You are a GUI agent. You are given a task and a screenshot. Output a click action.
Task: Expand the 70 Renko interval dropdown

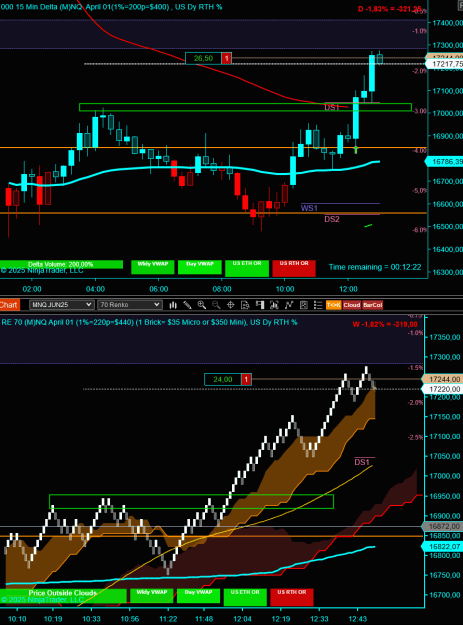[130, 305]
